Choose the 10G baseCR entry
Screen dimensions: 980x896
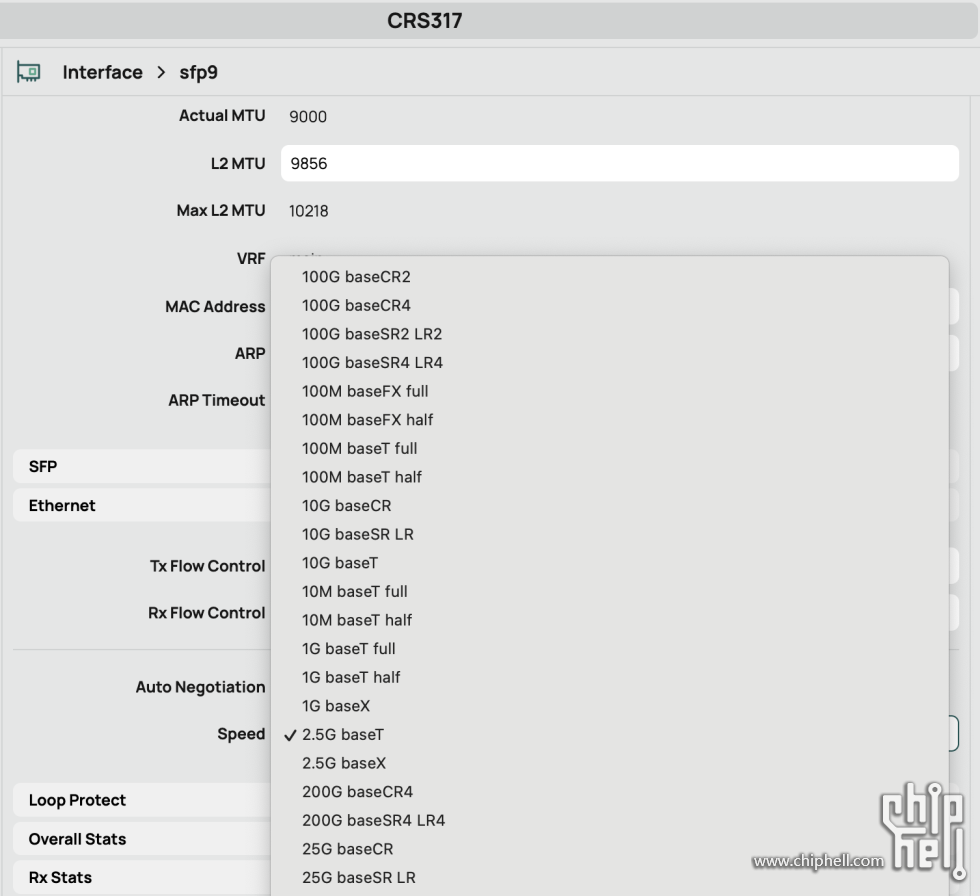click(x=347, y=506)
